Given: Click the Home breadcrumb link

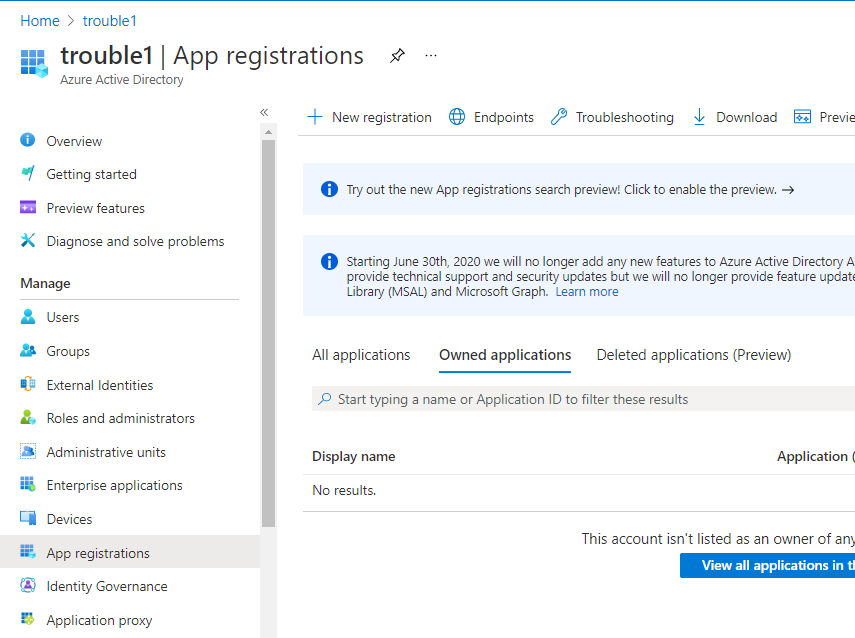Looking at the screenshot, I should pyautogui.click(x=40, y=21).
